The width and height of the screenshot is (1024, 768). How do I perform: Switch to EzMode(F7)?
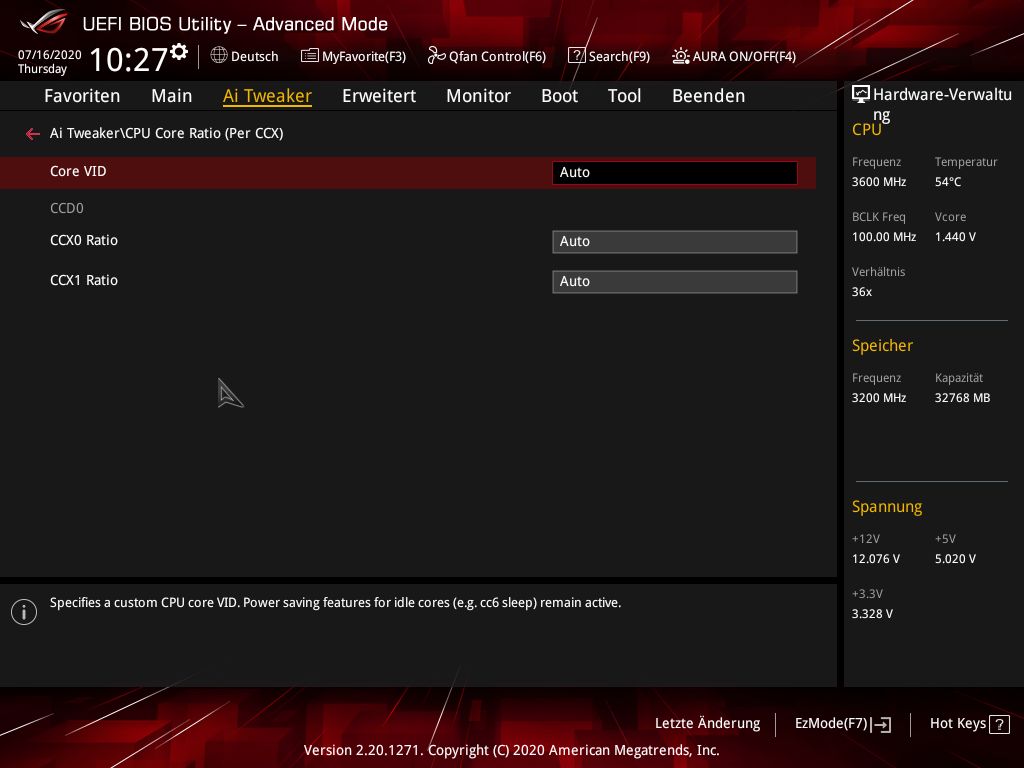(x=842, y=724)
